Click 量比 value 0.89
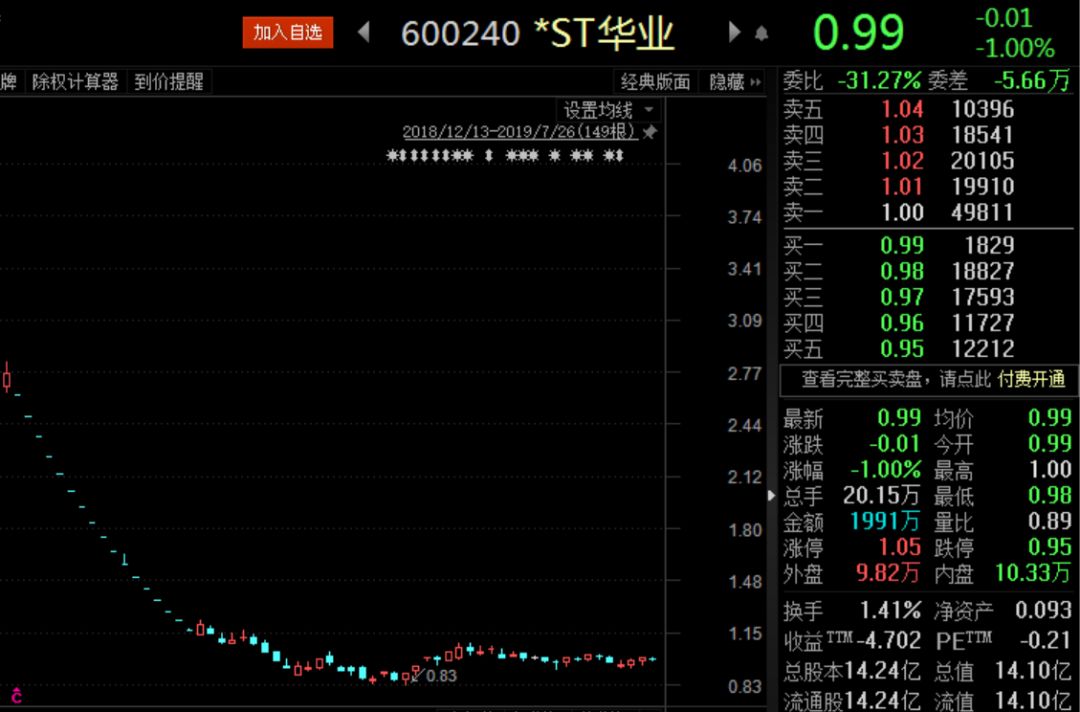 [x=1050, y=521]
